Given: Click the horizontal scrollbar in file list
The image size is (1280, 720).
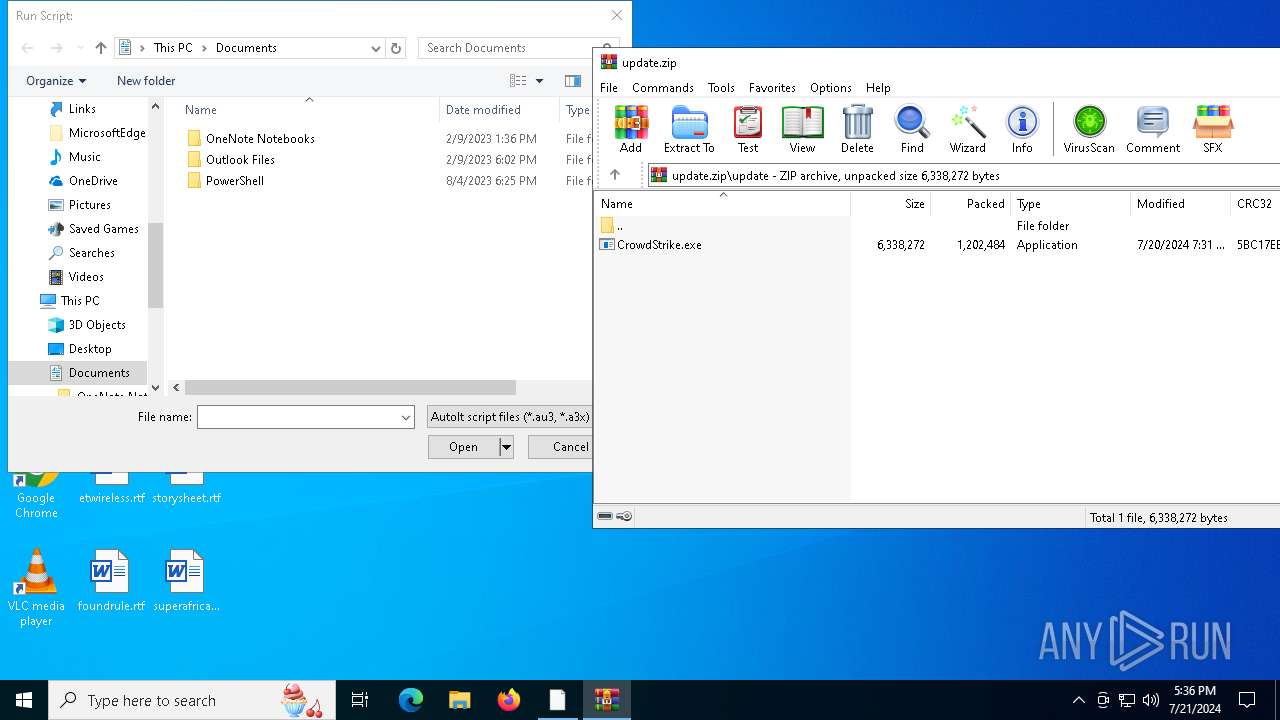Looking at the screenshot, I should click(x=350, y=387).
